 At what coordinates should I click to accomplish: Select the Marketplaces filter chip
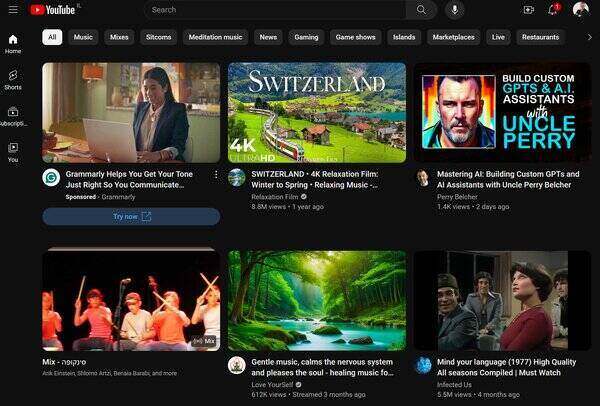[453, 37]
